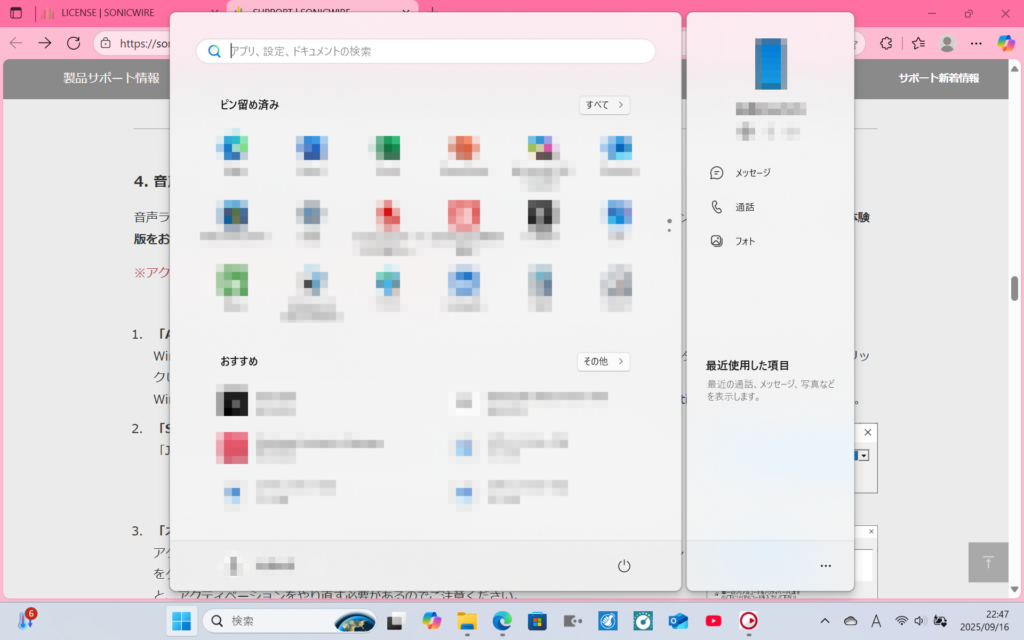
Task: Open Outlook from the taskbar
Action: [679, 621]
